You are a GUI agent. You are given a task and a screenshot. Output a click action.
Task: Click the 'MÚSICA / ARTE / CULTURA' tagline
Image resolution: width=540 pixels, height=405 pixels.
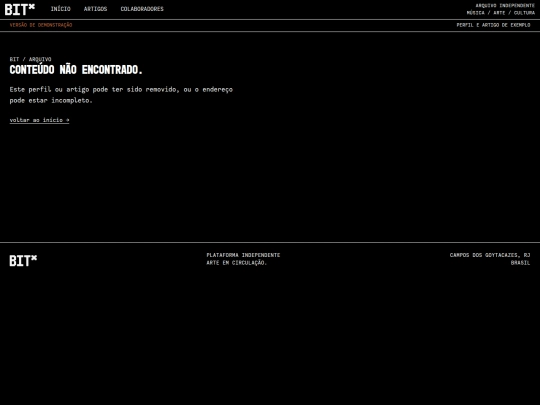pyautogui.click(x=501, y=13)
